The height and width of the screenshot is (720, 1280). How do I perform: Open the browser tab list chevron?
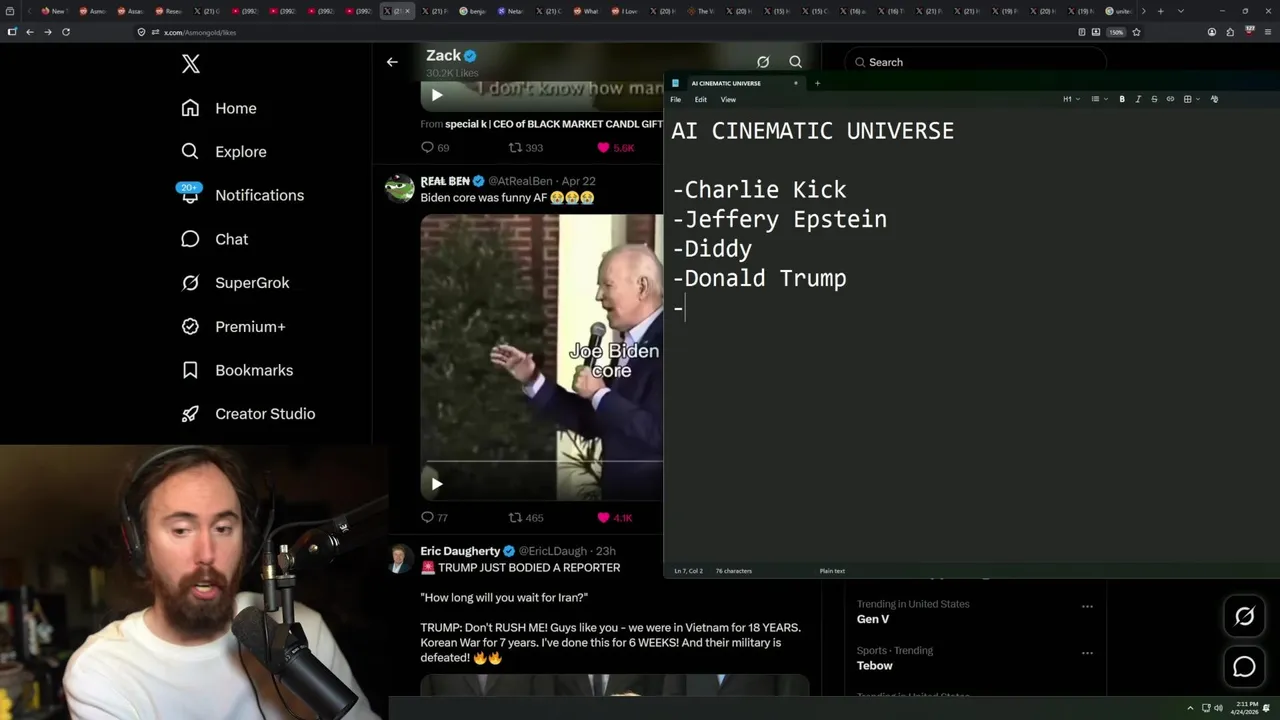pos(1181,11)
